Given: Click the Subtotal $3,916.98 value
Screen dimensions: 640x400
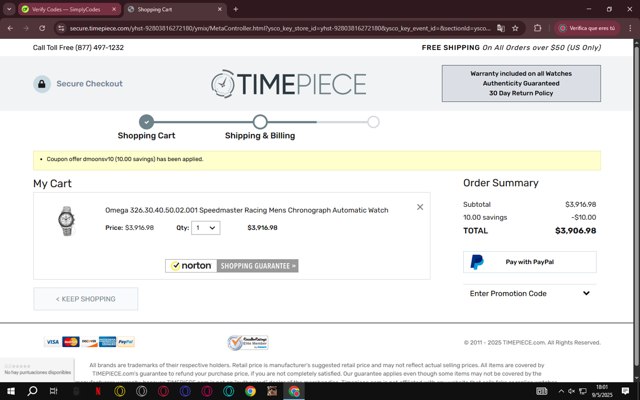Looking at the screenshot, I should (x=580, y=204).
